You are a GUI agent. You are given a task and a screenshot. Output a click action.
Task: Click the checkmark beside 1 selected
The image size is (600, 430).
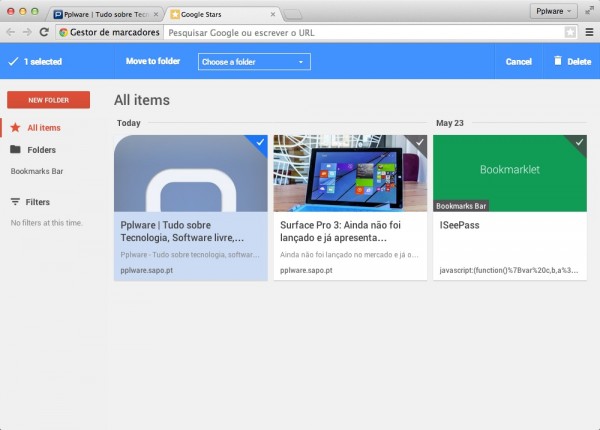click(13, 62)
